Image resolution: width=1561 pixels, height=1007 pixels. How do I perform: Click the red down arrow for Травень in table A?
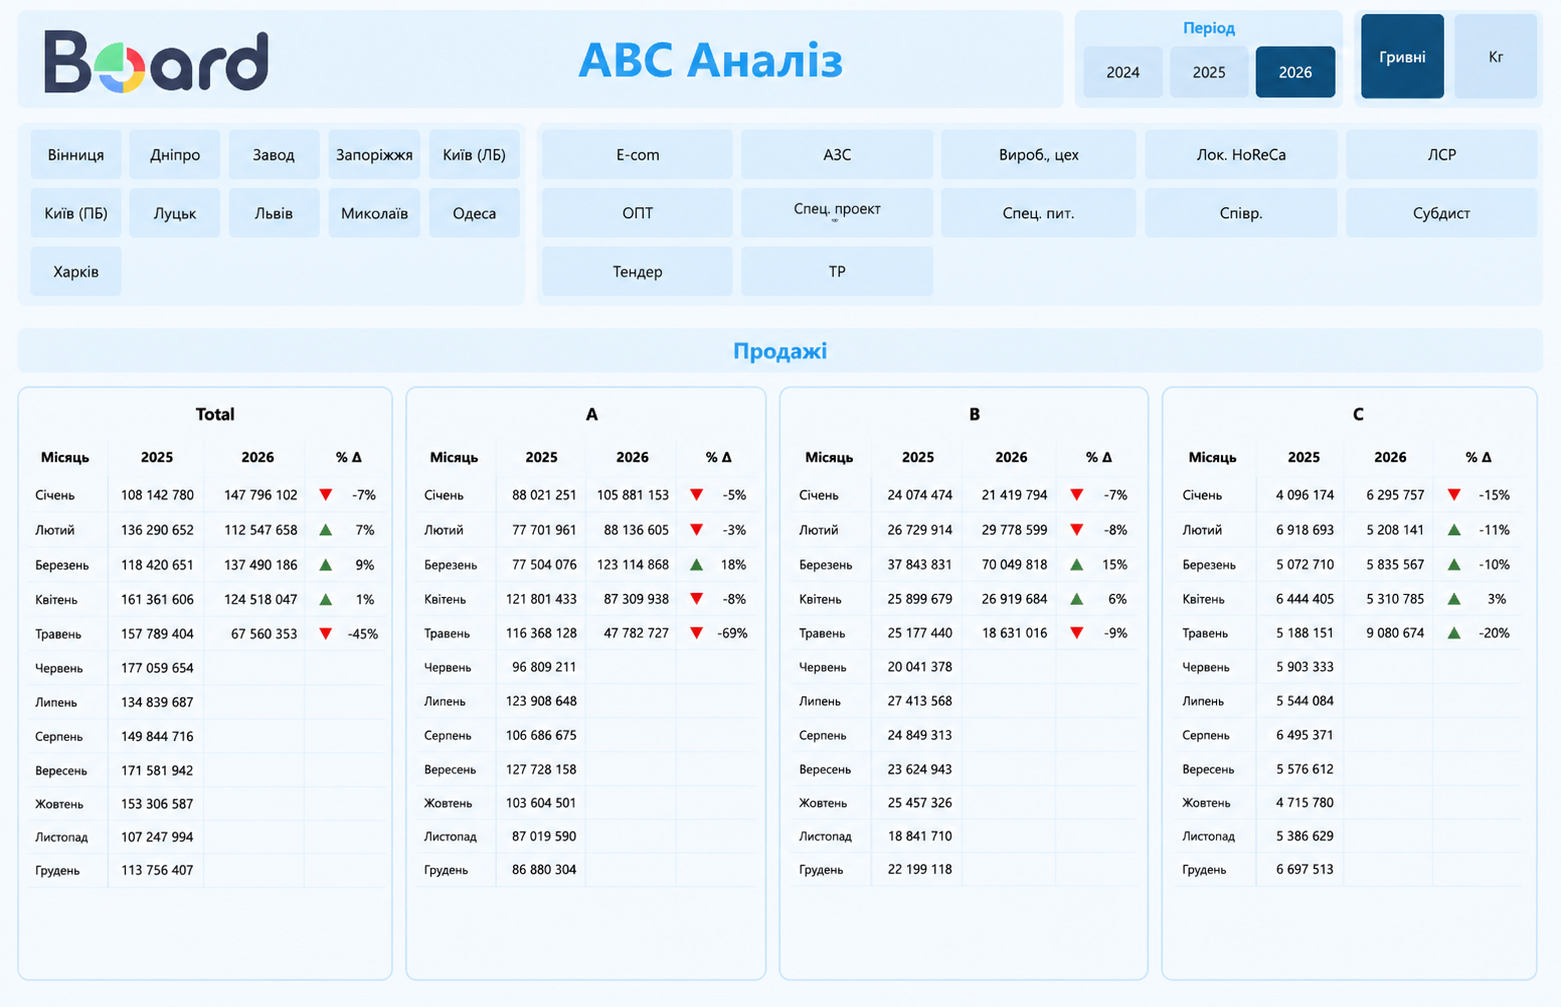697,633
